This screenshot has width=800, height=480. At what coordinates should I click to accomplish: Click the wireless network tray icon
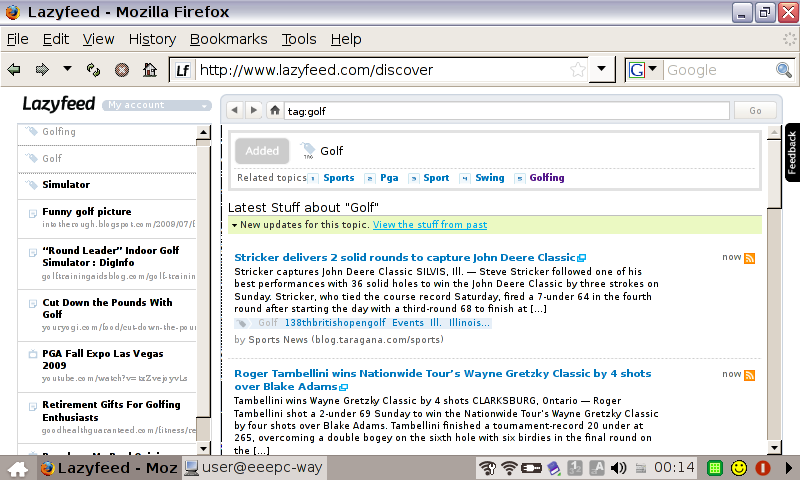click(x=509, y=468)
